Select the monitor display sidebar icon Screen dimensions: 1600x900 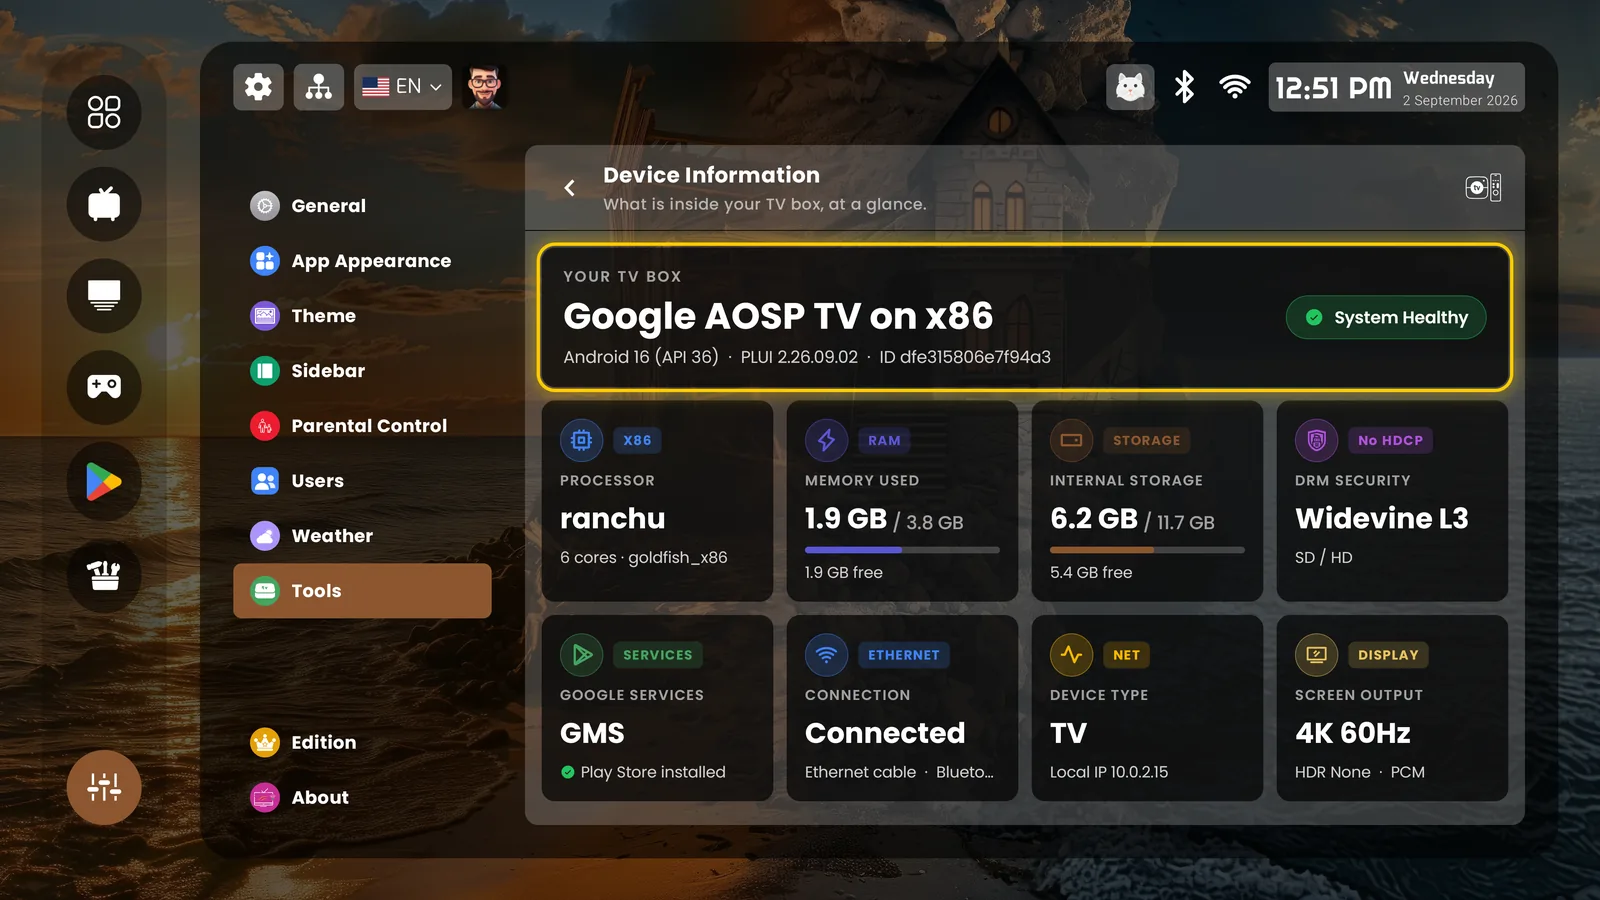(x=104, y=296)
